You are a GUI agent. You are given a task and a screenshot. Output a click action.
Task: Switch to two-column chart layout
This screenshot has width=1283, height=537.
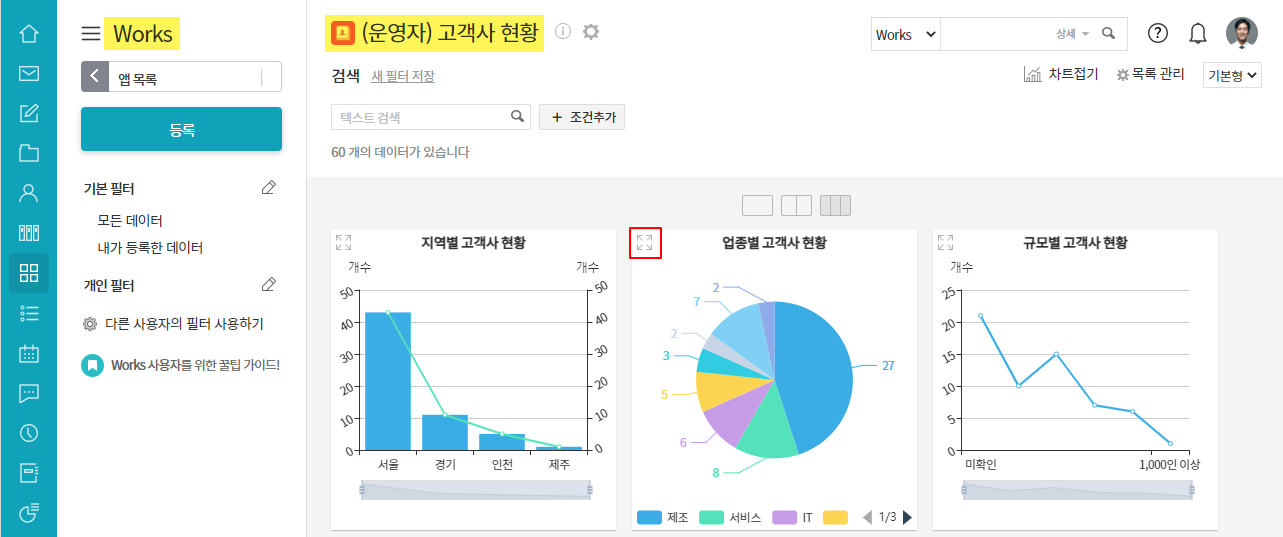click(x=796, y=206)
